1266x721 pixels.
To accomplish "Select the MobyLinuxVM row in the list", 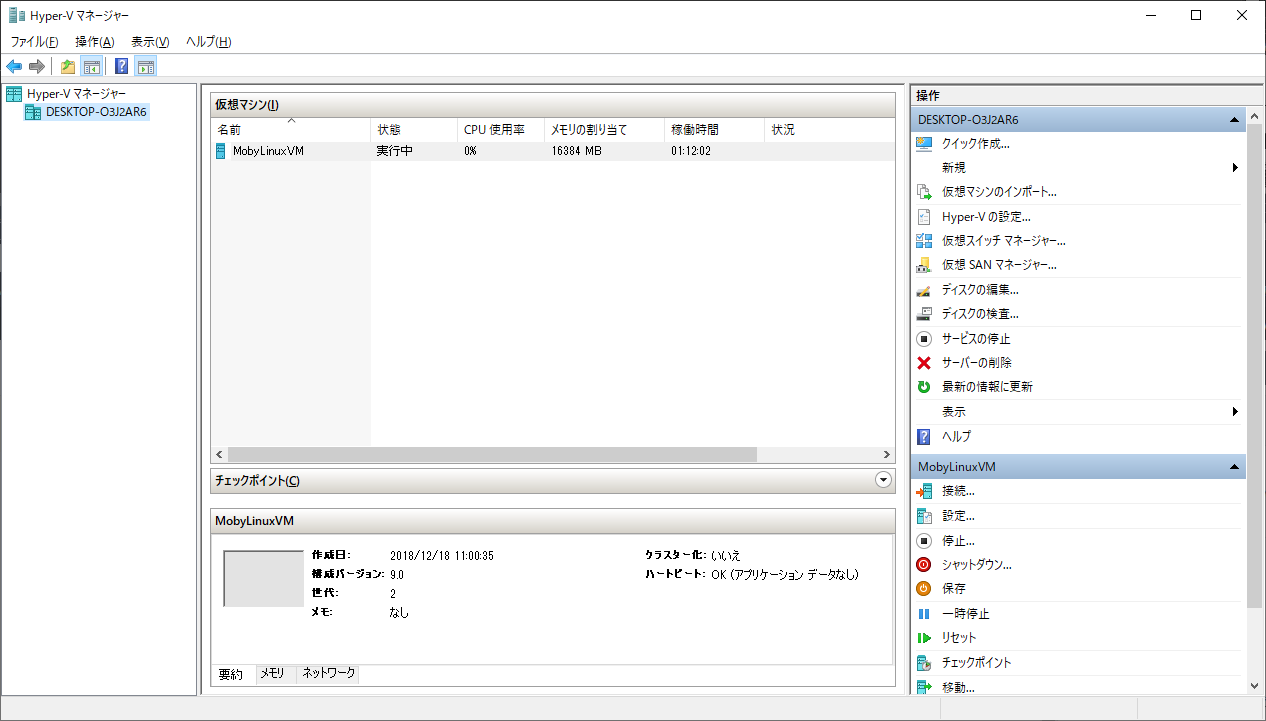I will click(x=553, y=152).
